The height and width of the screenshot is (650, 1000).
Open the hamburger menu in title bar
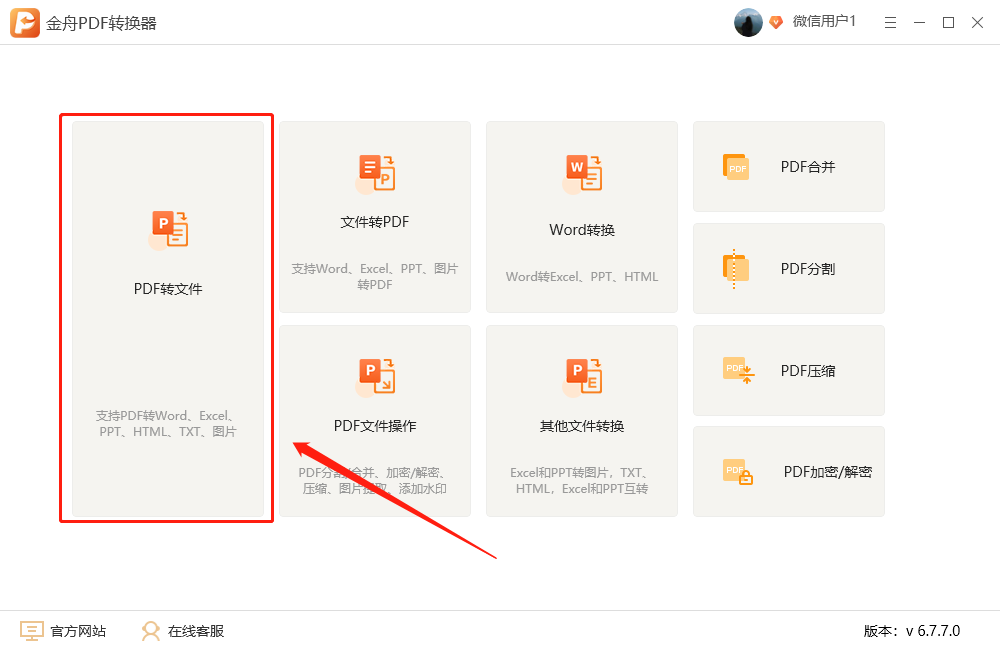coord(890,23)
